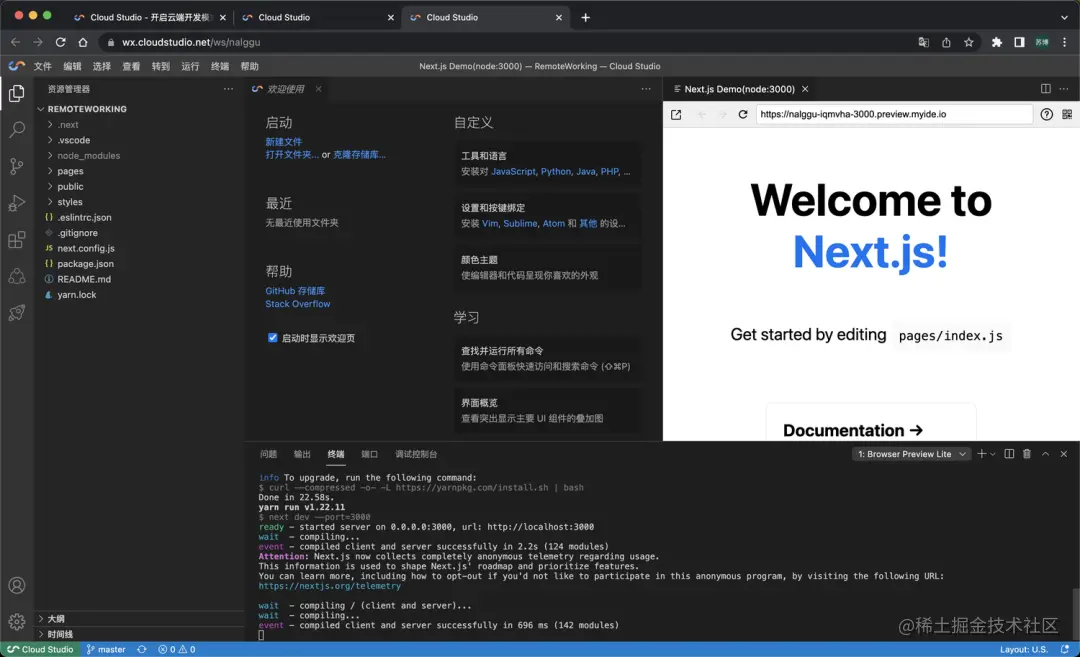Viewport: 1080px width, 657px height.
Task: Click the nextjs.org/telemetry terminal link
Action: pyautogui.click(x=329, y=586)
